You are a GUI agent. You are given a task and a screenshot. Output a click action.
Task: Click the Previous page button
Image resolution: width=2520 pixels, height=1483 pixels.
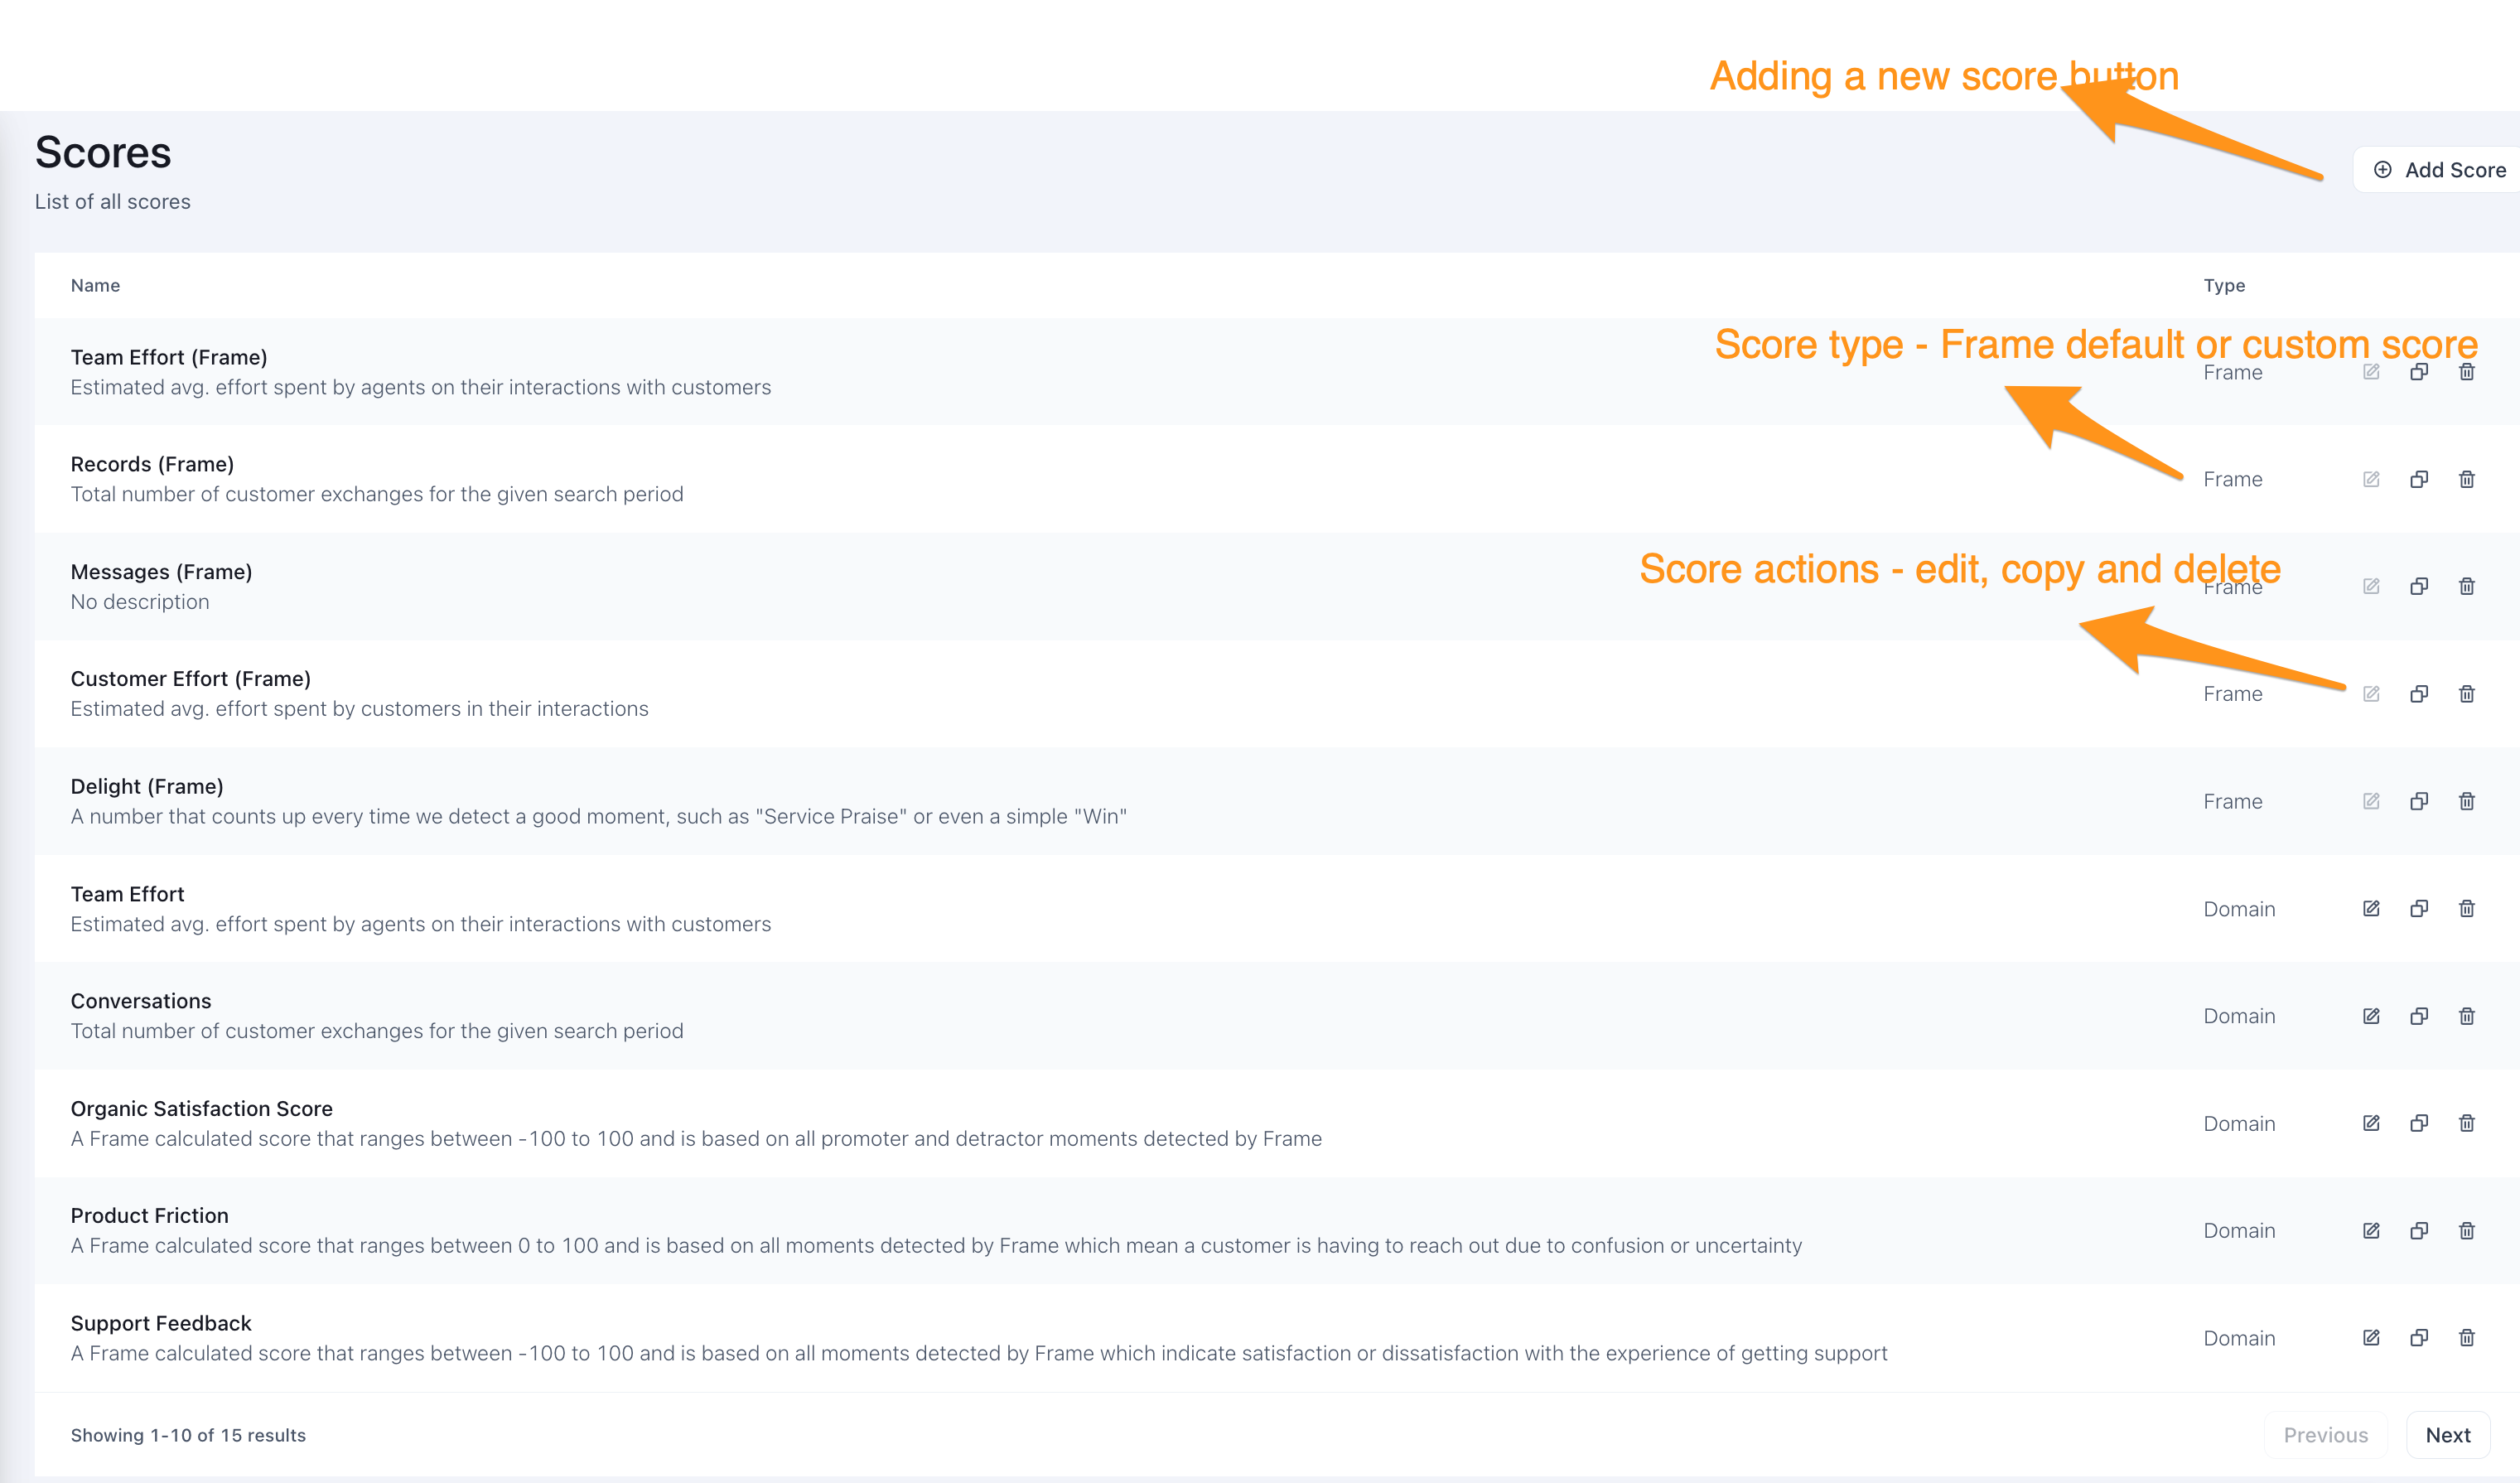(2325, 1435)
